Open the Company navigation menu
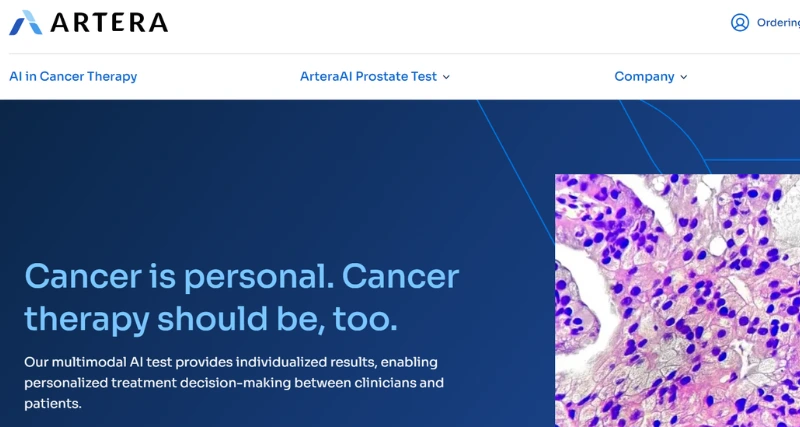The image size is (800, 427). coord(644,76)
